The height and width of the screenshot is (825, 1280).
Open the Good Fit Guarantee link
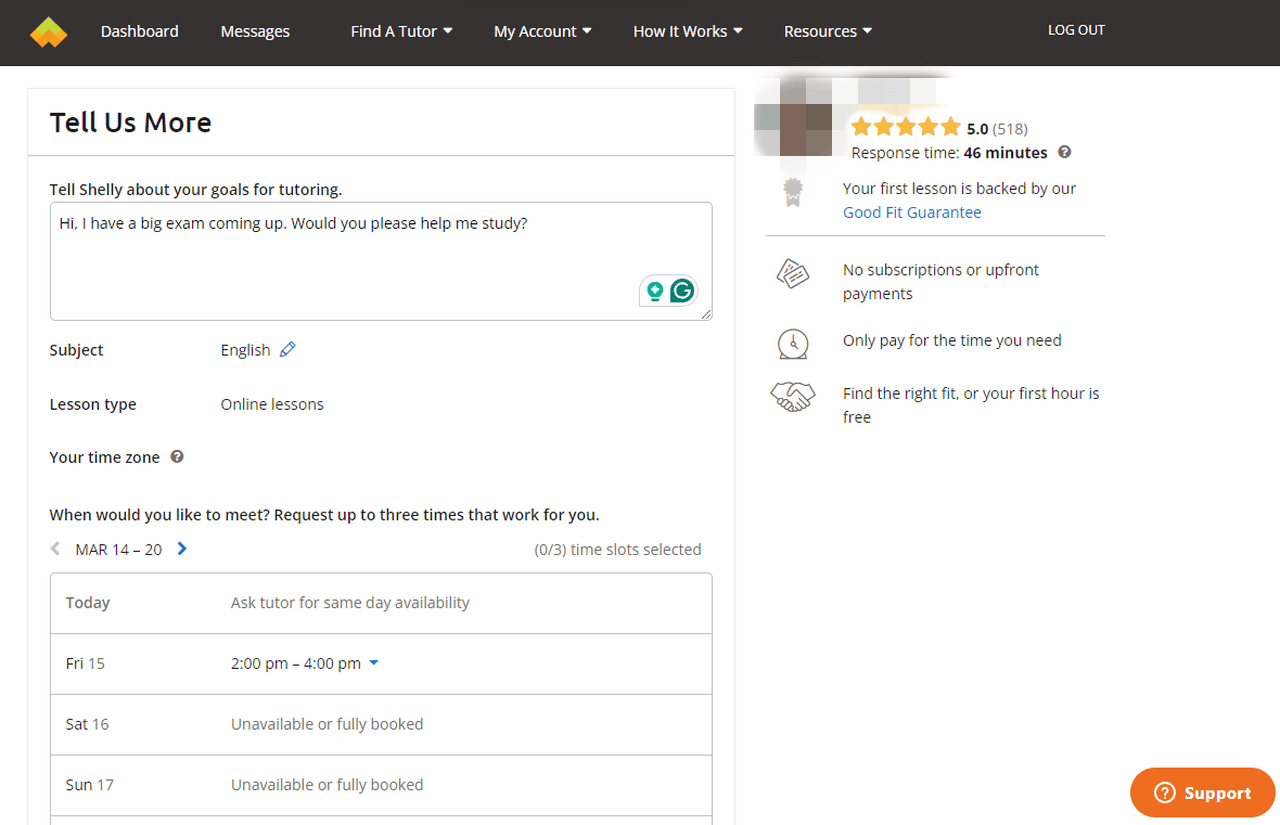point(912,212)
